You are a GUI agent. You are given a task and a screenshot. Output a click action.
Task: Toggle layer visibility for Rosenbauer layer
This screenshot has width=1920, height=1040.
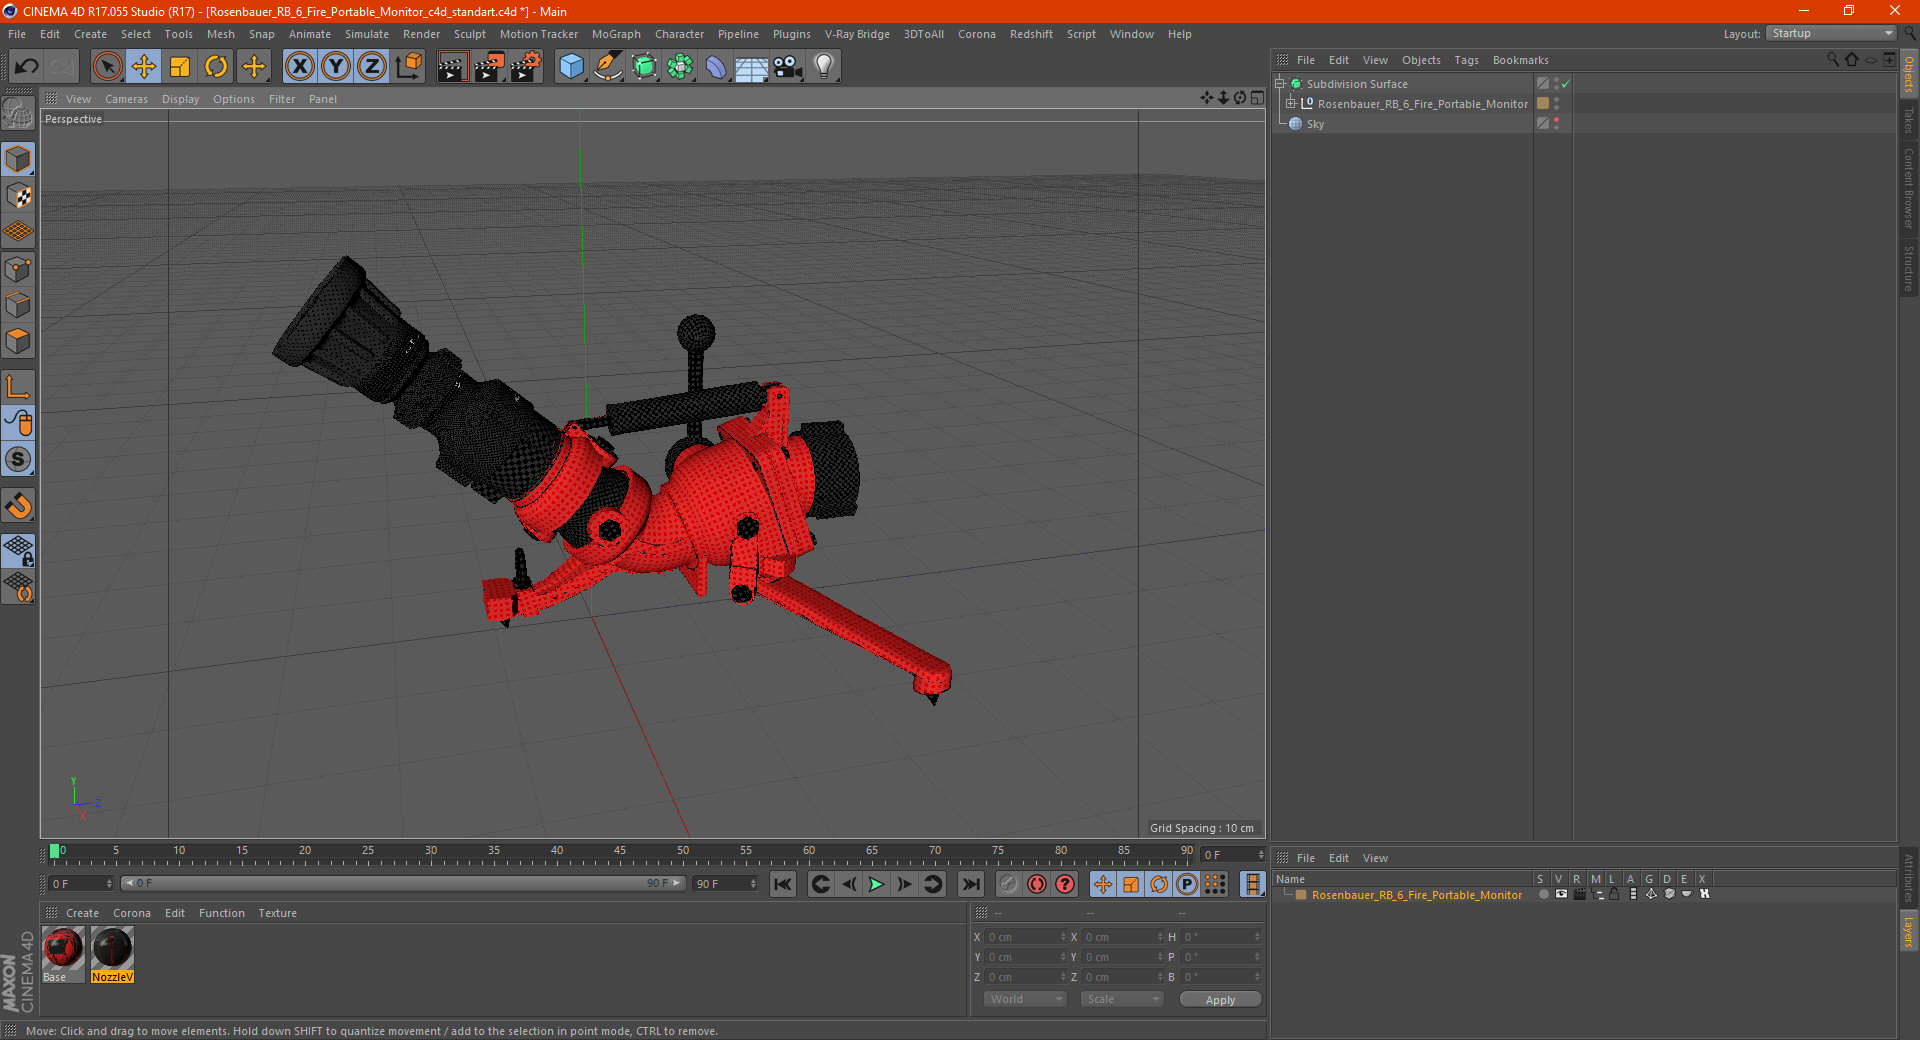1560,895
